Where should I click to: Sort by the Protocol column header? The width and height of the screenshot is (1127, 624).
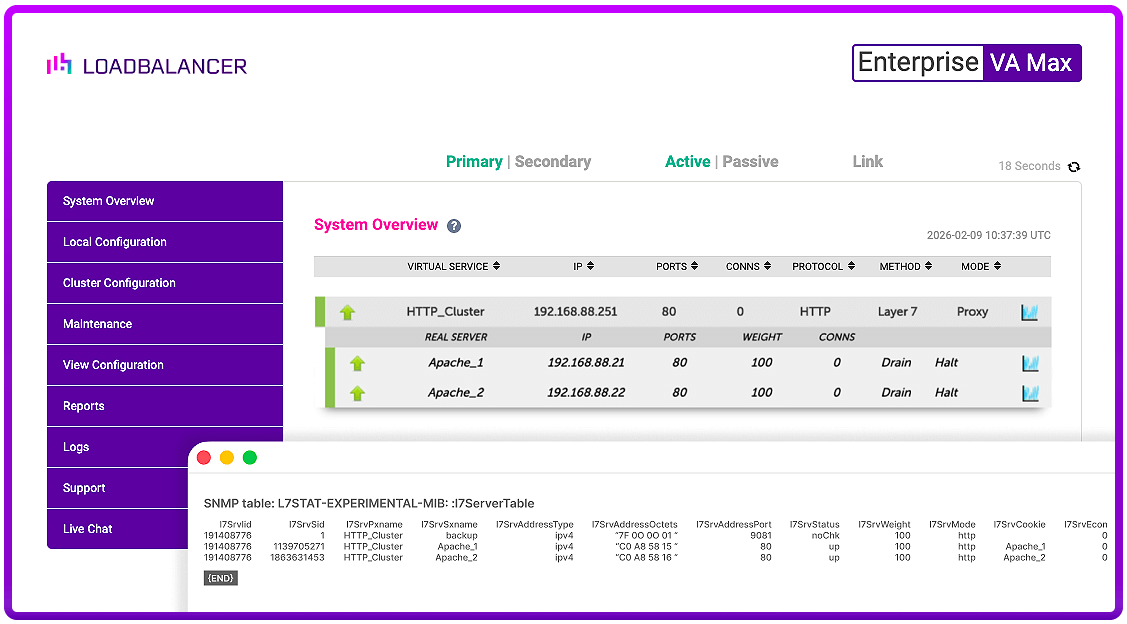[x=823, y=267]
